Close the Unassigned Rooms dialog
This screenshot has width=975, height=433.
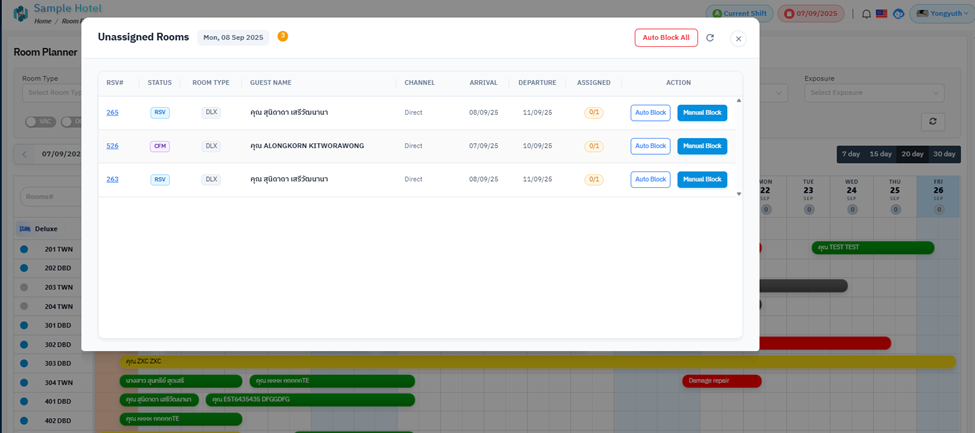(738, 39)
